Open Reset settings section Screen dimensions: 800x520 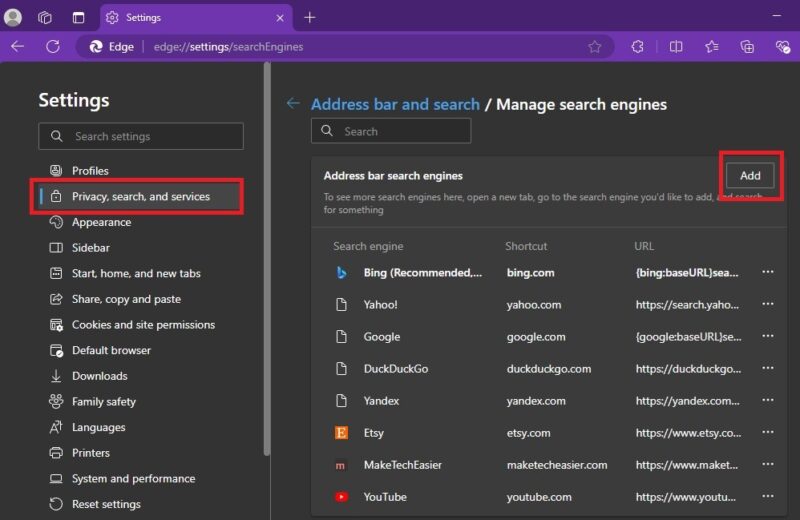click(106, 504)
